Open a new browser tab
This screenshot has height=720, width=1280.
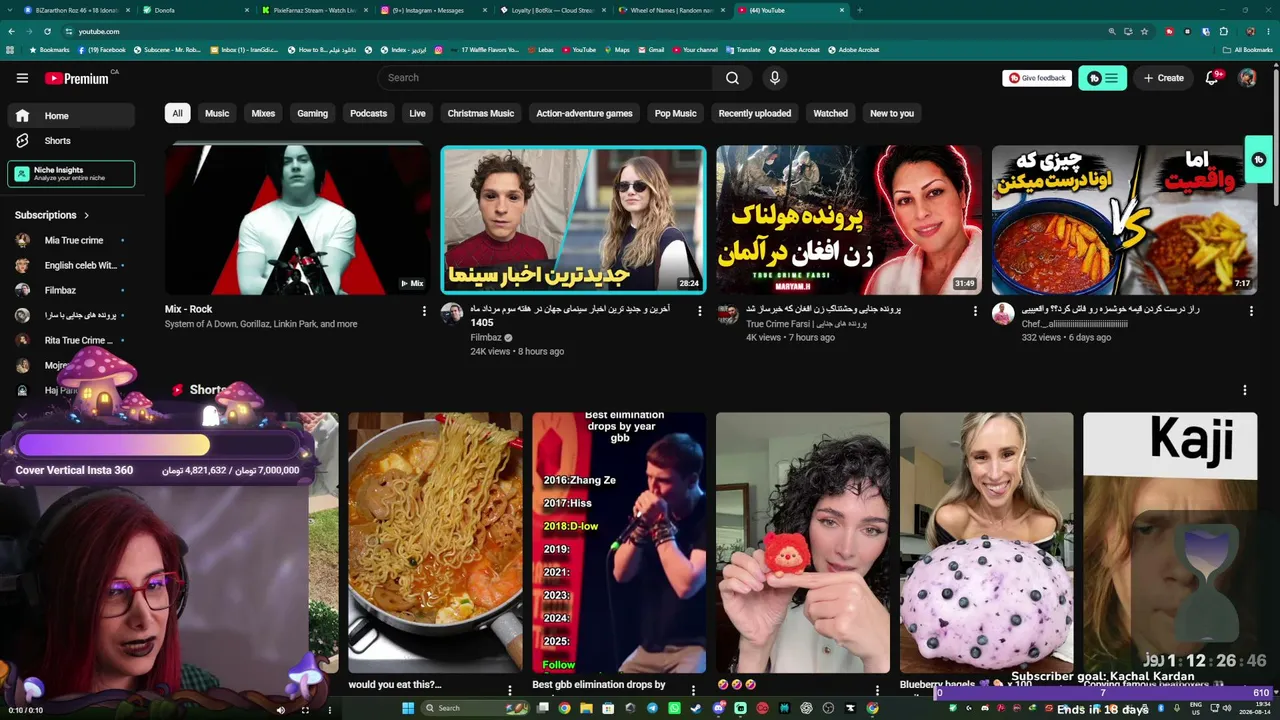[x=859, y=10]
